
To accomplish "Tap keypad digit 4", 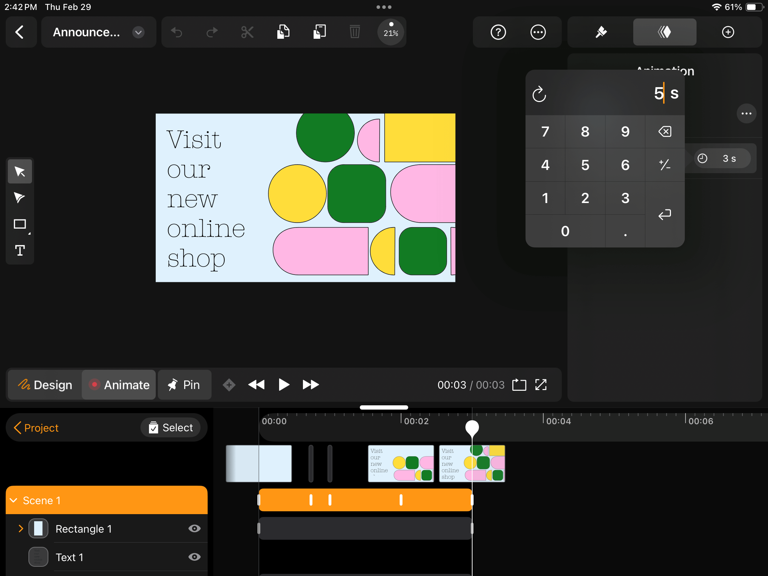I will pos(545,165).
